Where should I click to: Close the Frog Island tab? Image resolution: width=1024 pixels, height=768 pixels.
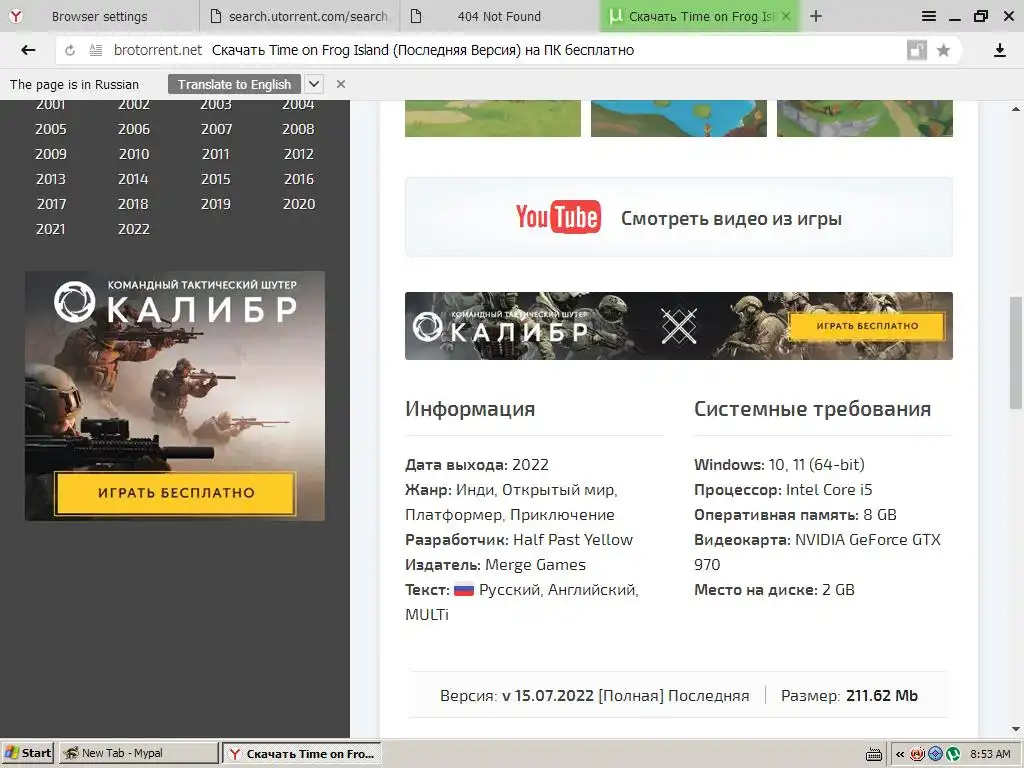(x=786, y=16)
